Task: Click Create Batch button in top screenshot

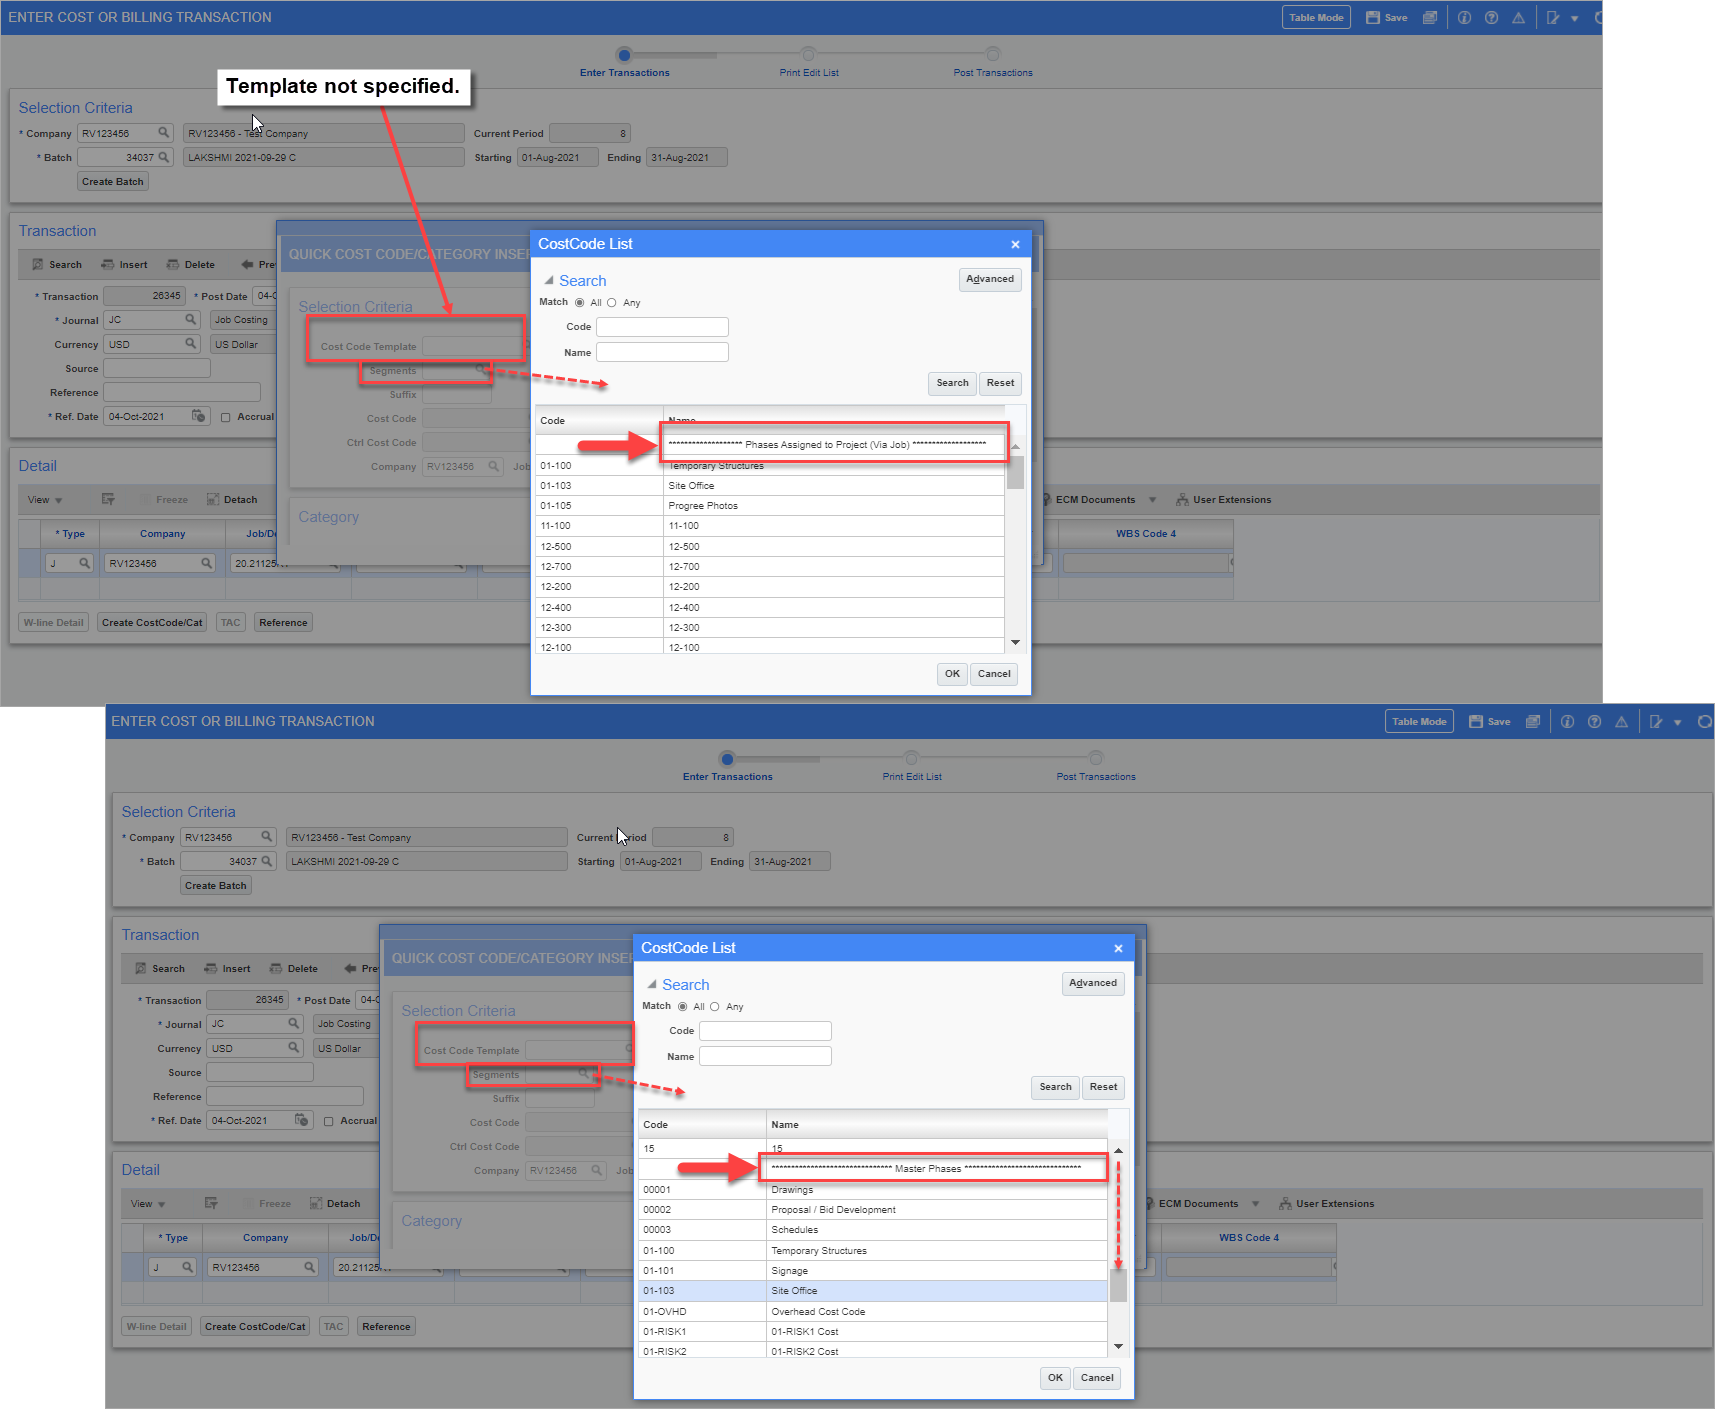Action: [x=113, y=182]
